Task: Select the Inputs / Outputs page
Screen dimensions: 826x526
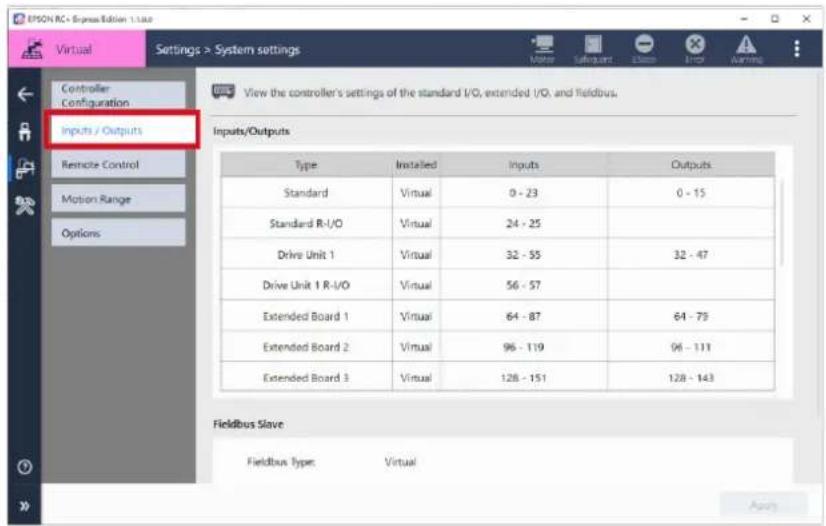Action: (121, 130)
